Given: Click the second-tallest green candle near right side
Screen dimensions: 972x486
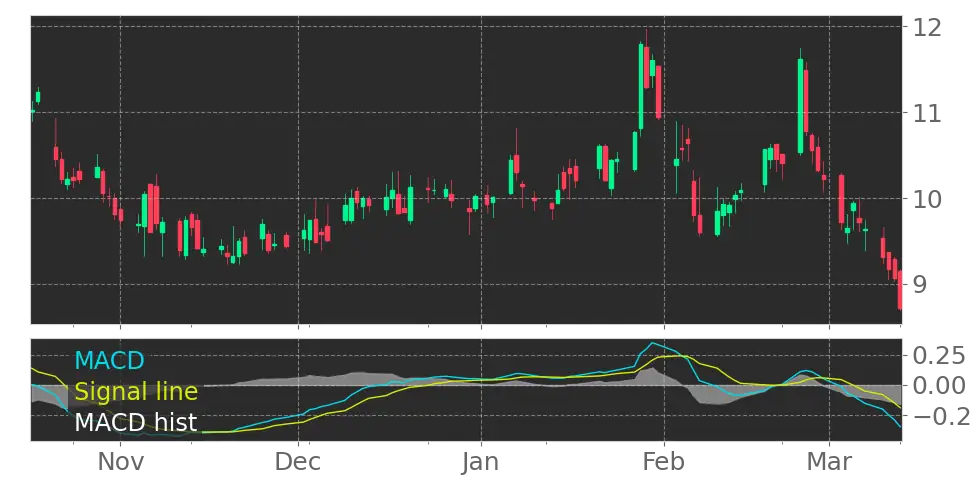Looking at the screenshot, I should pyautogui.click(x=801, y=105).
